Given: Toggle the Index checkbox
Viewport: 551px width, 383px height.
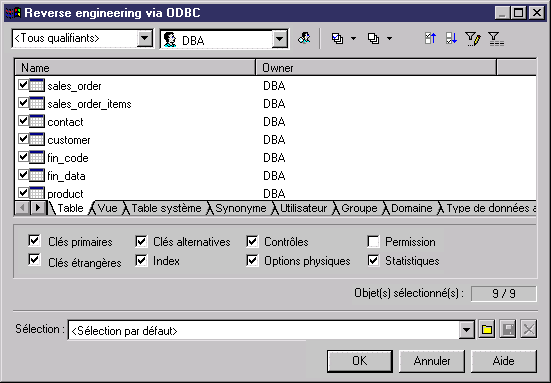Looking at the screenshot, I should pyautogui.click(x=141, y=261).
